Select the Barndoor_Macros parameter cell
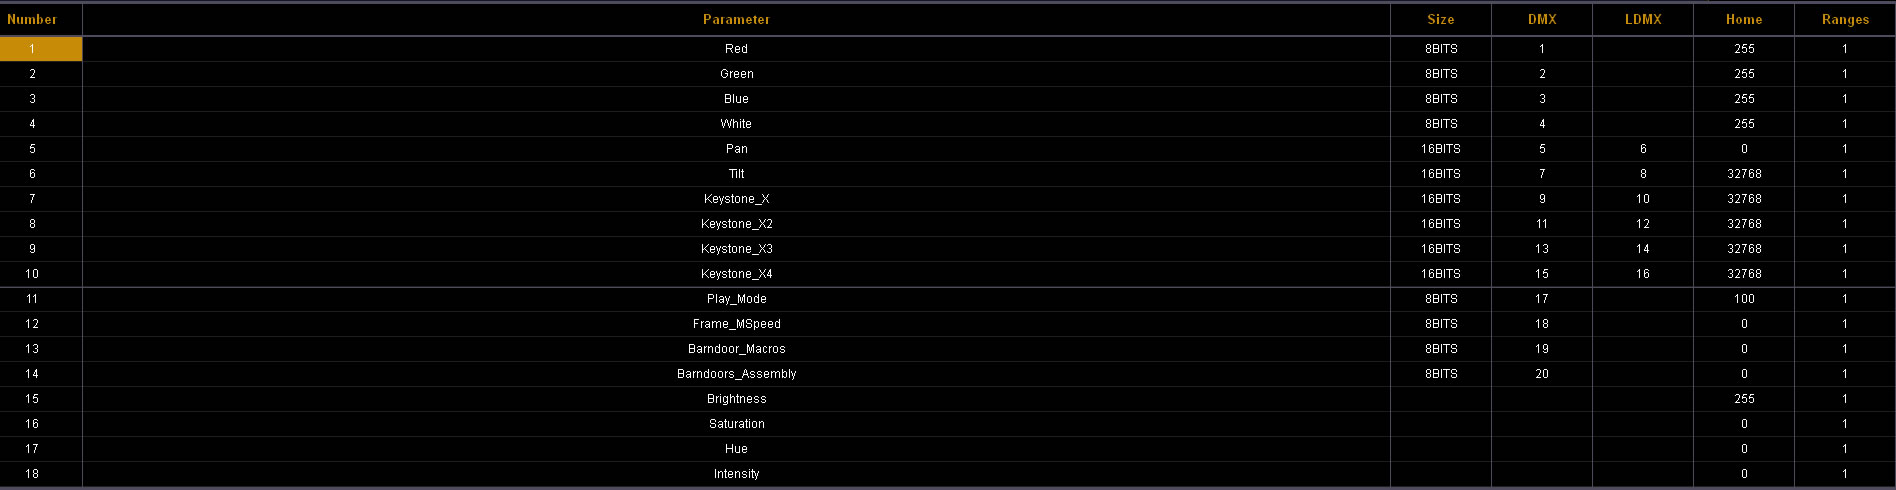Image resolution: width=1896 pixels, height=490 pixels. 736,349
